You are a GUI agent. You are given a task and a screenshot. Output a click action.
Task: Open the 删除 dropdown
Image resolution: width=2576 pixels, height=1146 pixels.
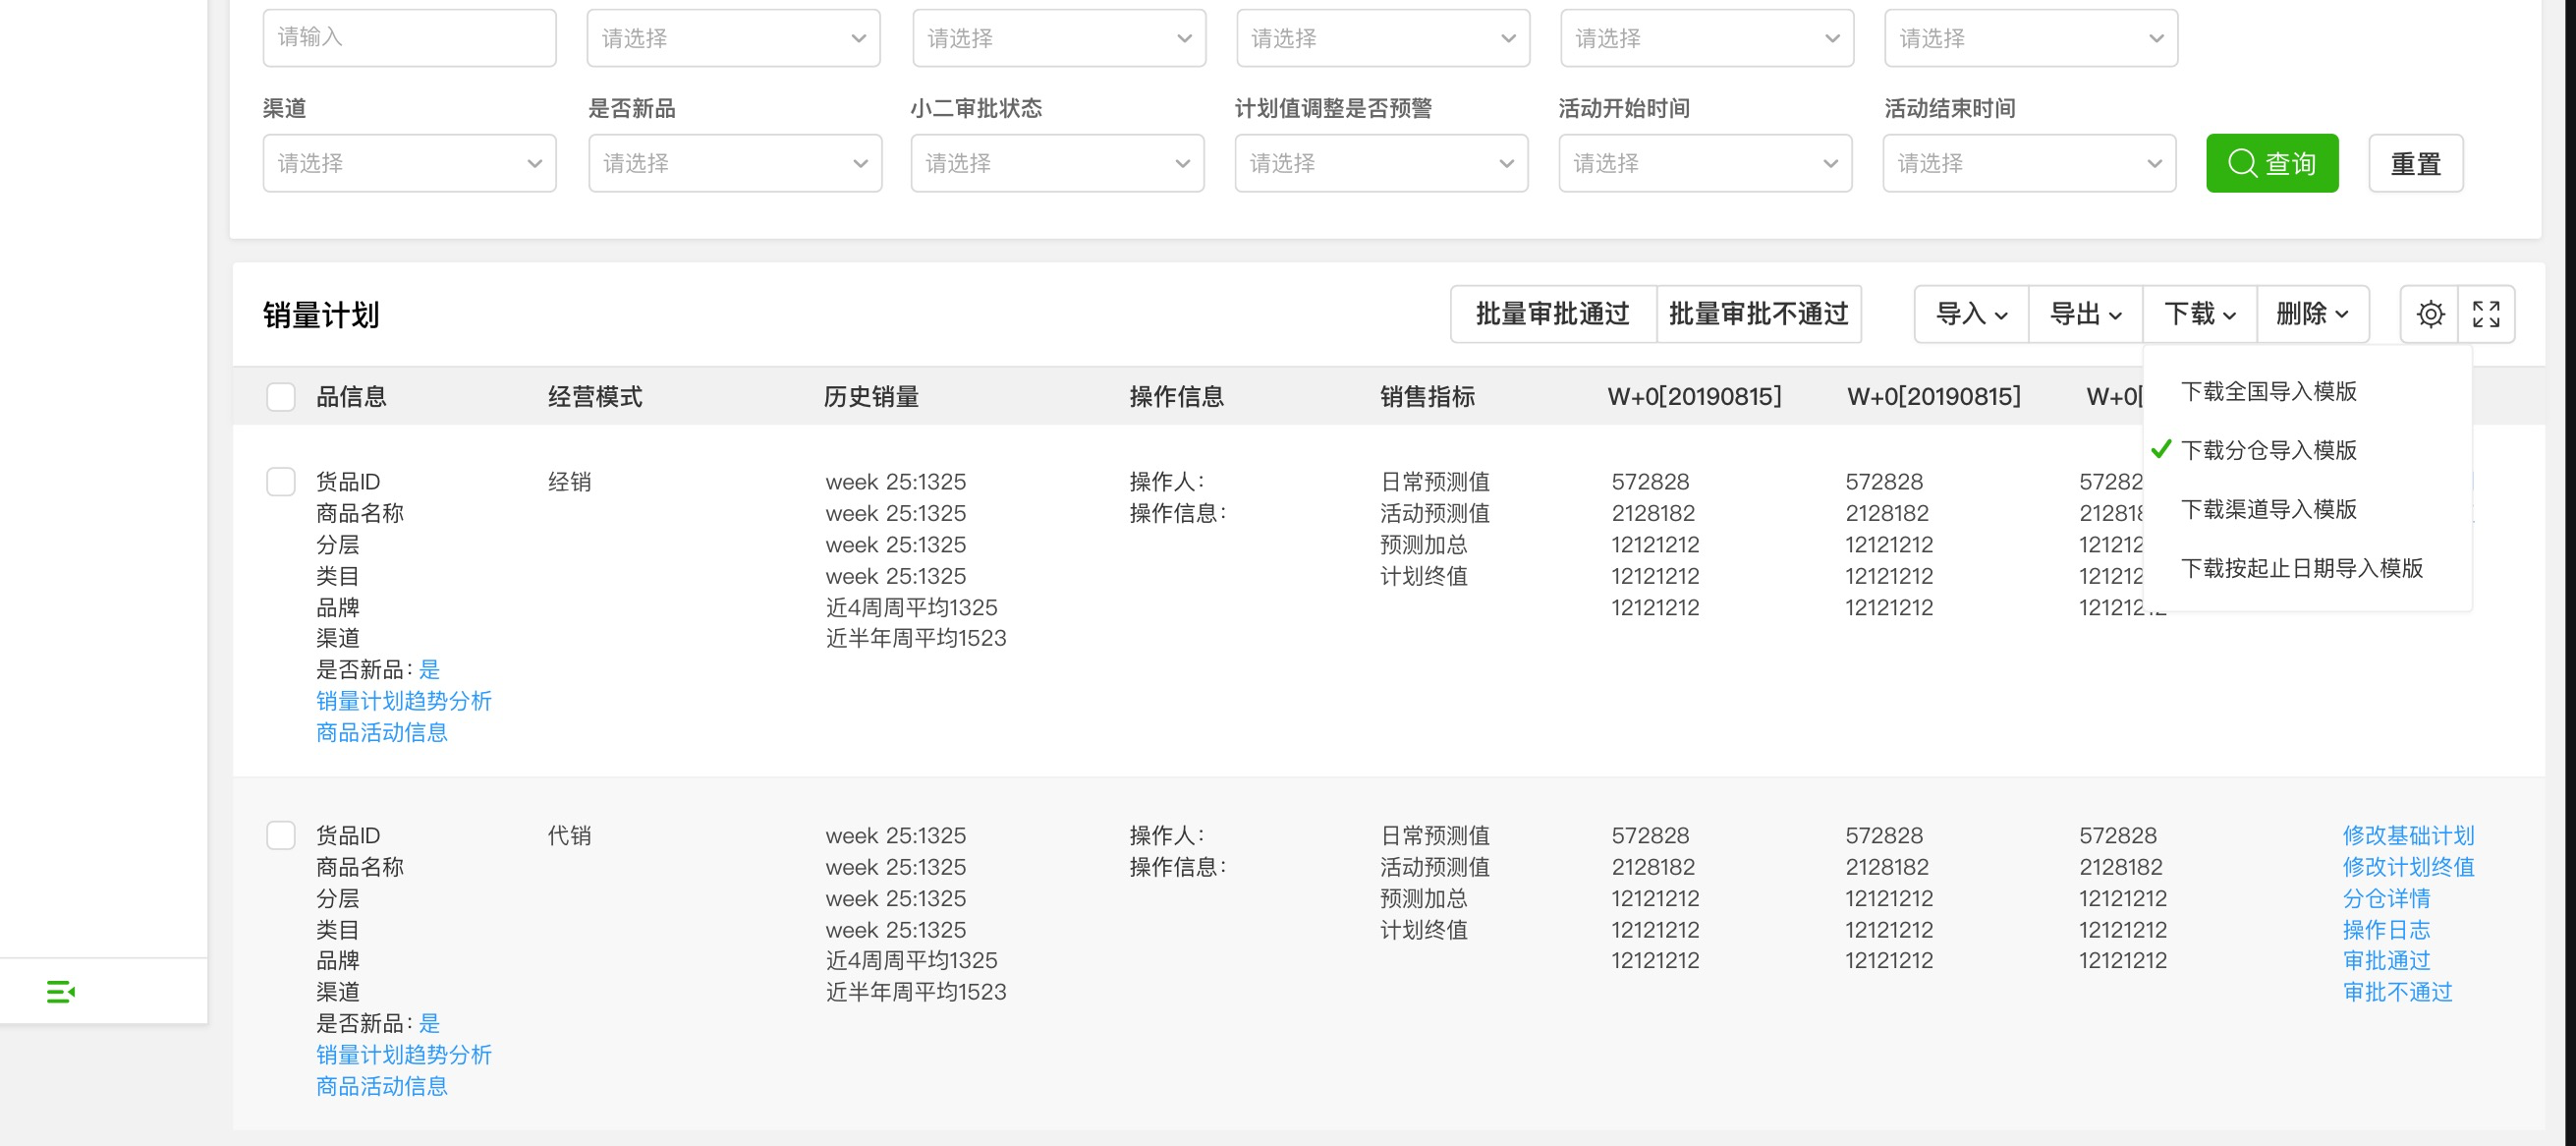pyautogui.click(x=2313, y=314)
